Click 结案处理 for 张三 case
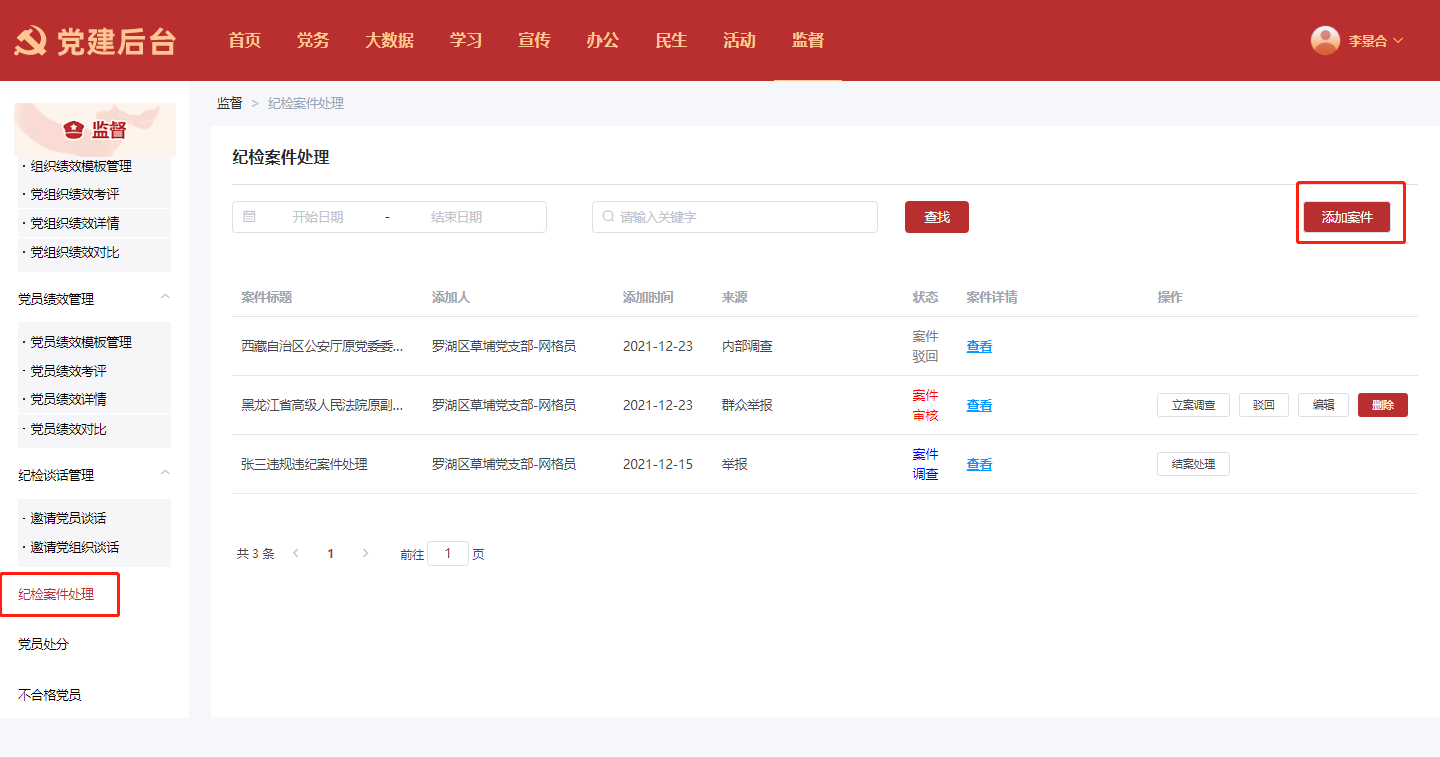The height and width of the screenshot is (757, 1440). click(x=1193, y=464)
